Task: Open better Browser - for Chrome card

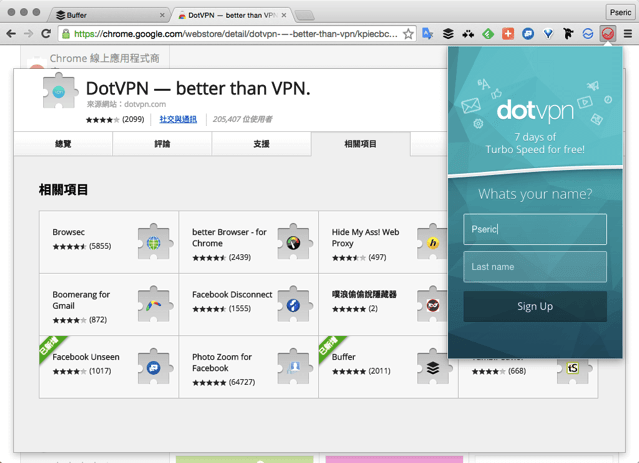Action: (x=249, y=242)
